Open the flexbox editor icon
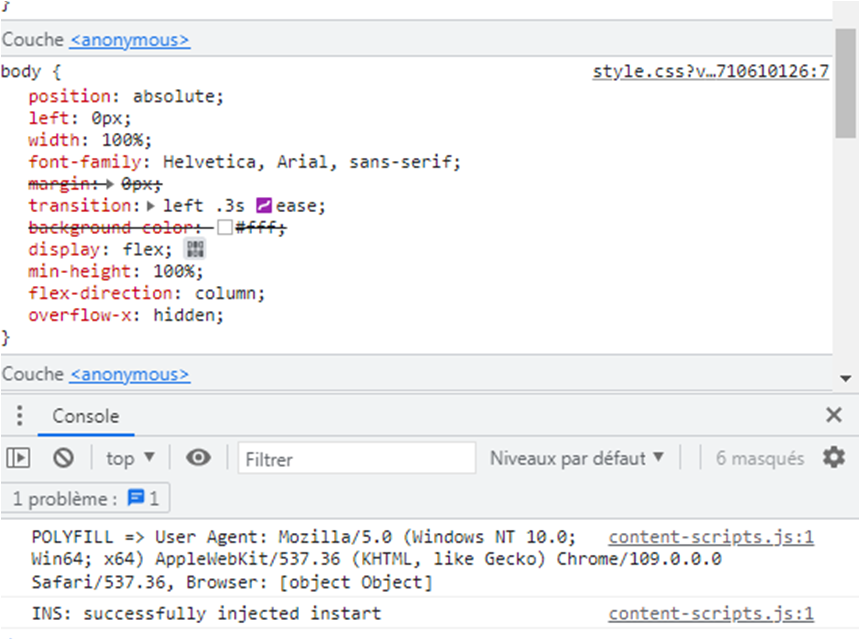The width and height of the screenshot is (860, 640). pyautogui.click(x=194, y=249)
